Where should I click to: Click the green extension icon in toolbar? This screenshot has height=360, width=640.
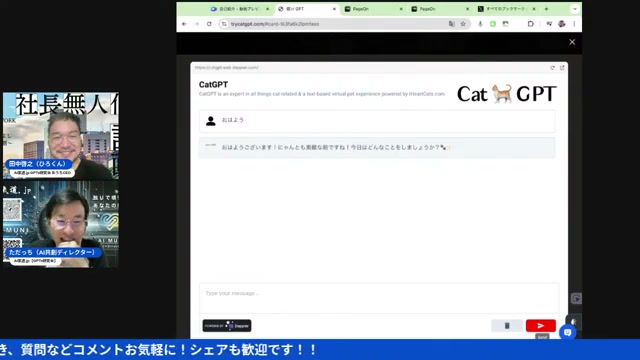tap(493, 24)
